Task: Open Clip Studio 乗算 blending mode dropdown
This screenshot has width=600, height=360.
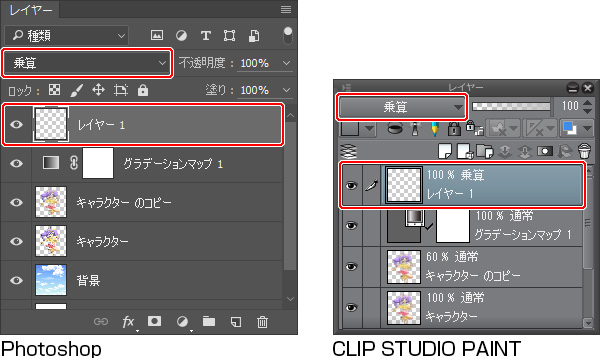Action: (402, 107)
